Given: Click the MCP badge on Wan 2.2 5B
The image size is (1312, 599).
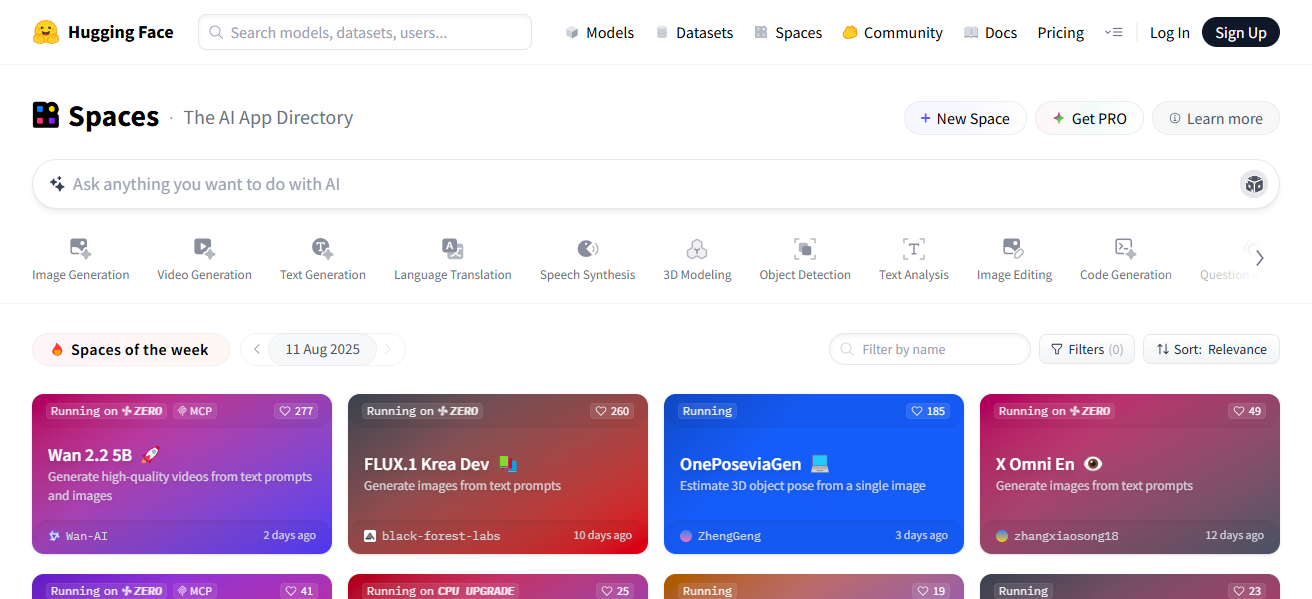Looking at the screenshot, I should pos(195,411).
